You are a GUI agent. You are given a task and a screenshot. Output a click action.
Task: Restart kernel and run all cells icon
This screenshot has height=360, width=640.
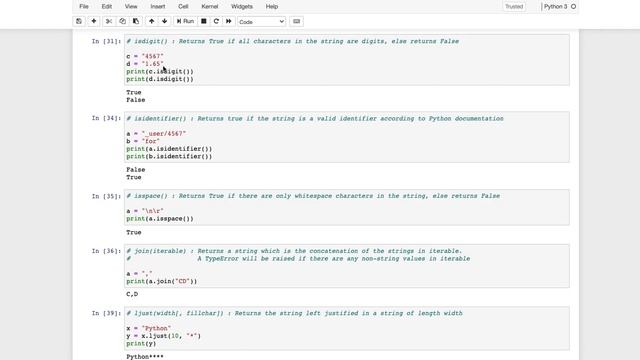[229, 21]
